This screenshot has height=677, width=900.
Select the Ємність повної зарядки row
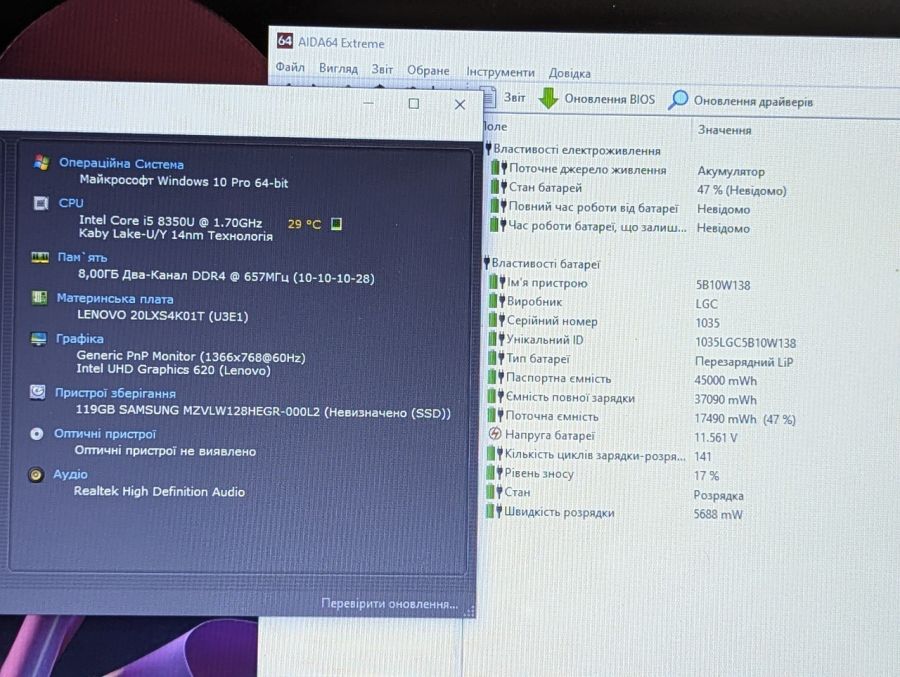click(x=622, y=398)
